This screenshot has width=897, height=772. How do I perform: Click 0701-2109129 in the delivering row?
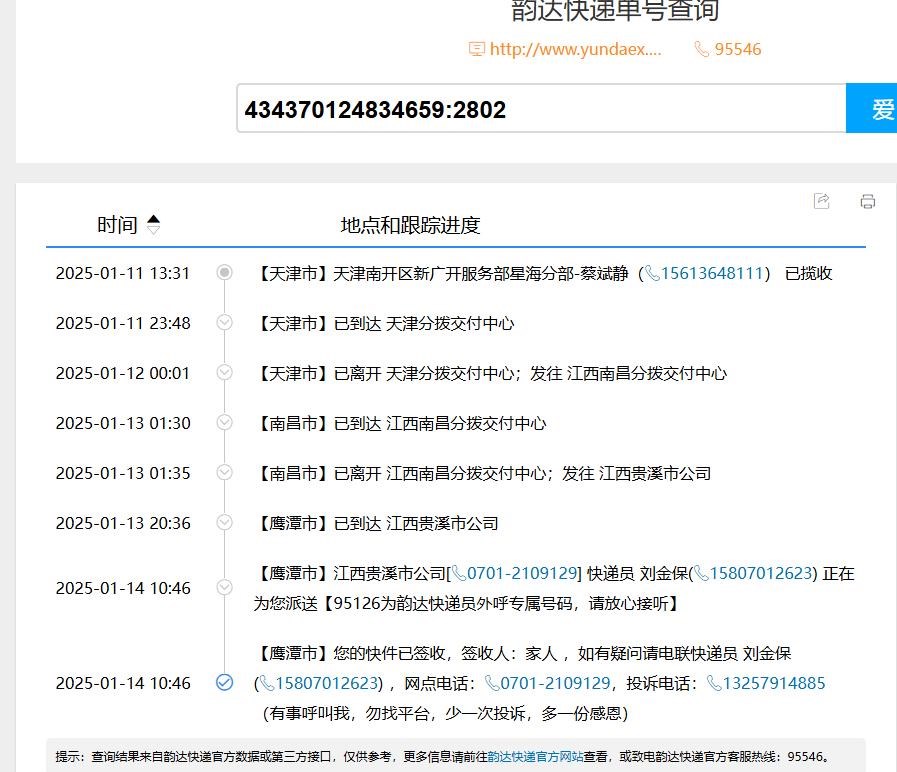pyautogui.click(x=522, y=573)
